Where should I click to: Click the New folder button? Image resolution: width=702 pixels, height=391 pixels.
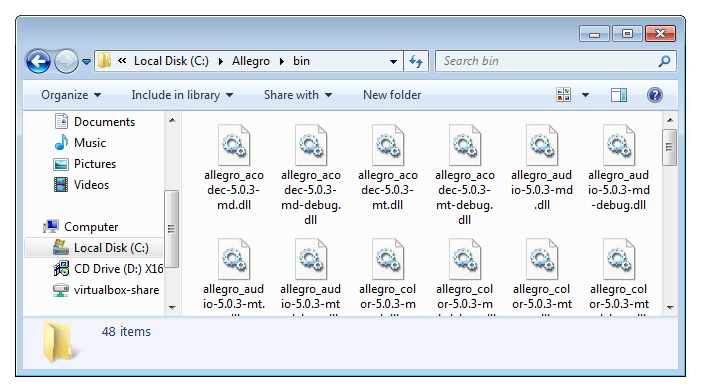(x=392, y=95)
